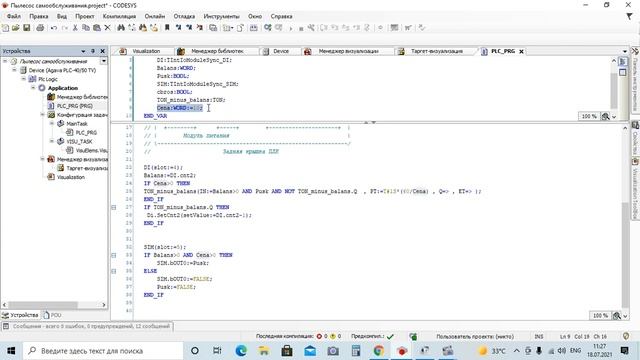The width and height of the screenshot is (640, 360).
Task: Undo the last action
Action: 54,28
